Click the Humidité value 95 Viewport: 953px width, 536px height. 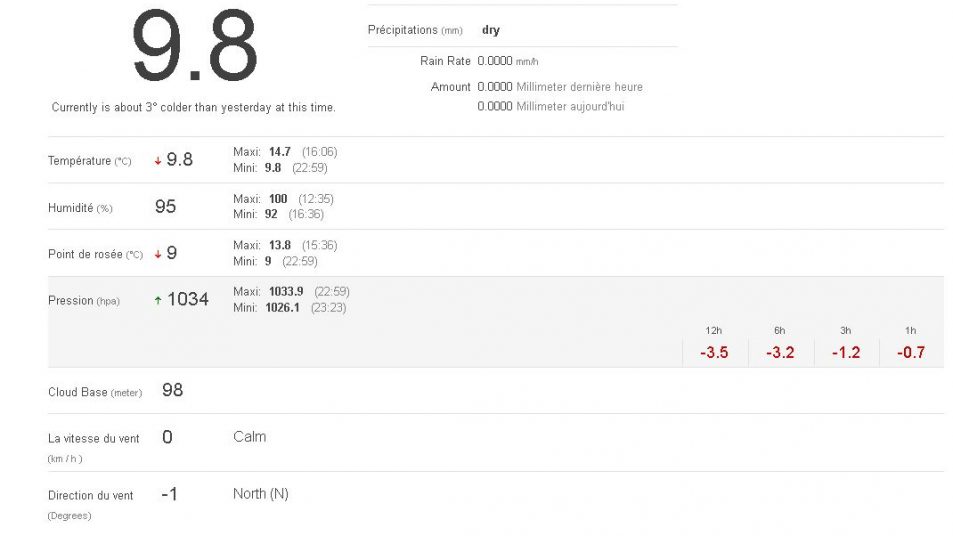point(165,207)
